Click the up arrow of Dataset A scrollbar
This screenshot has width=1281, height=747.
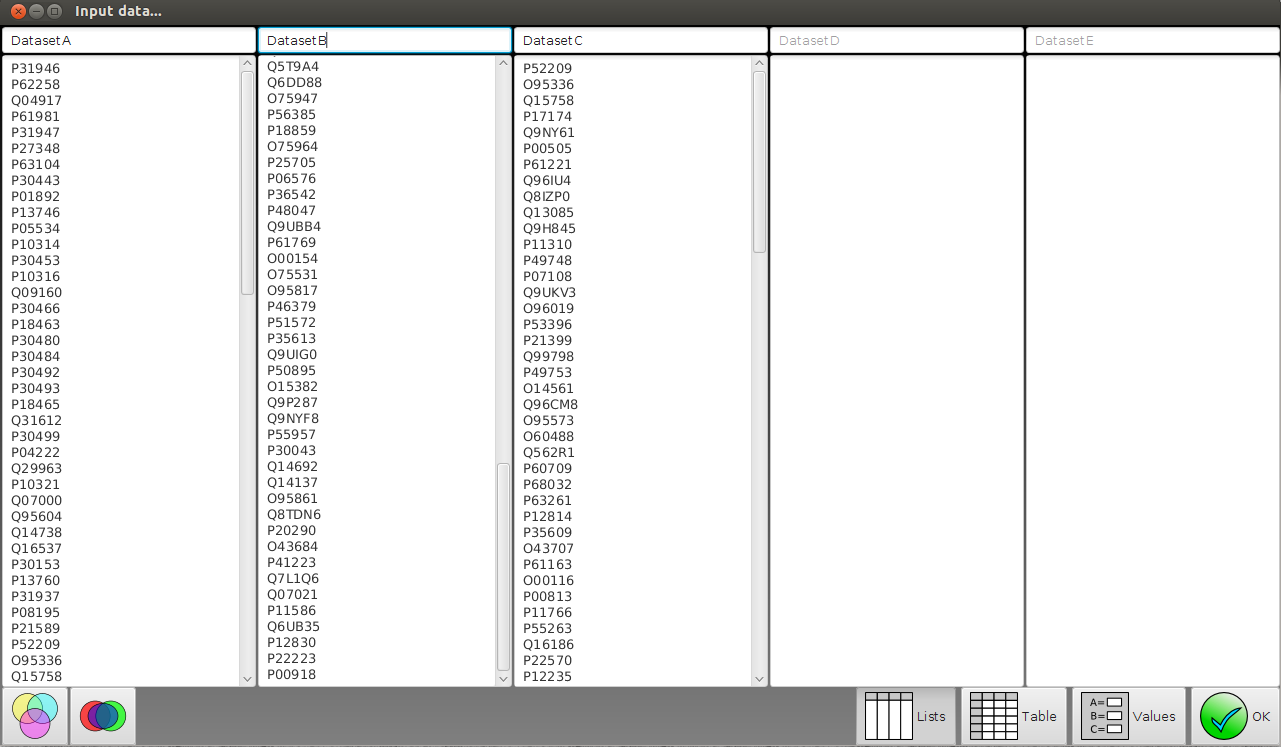248,63
